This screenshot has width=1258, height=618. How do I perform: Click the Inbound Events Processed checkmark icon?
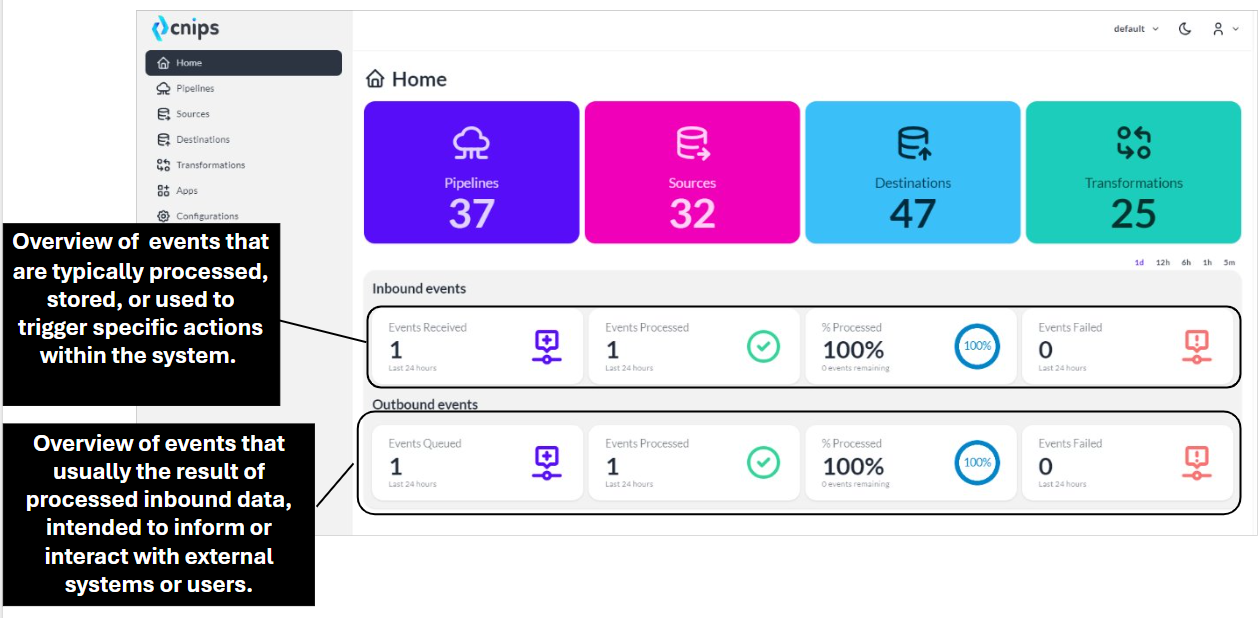click(764, 346)
